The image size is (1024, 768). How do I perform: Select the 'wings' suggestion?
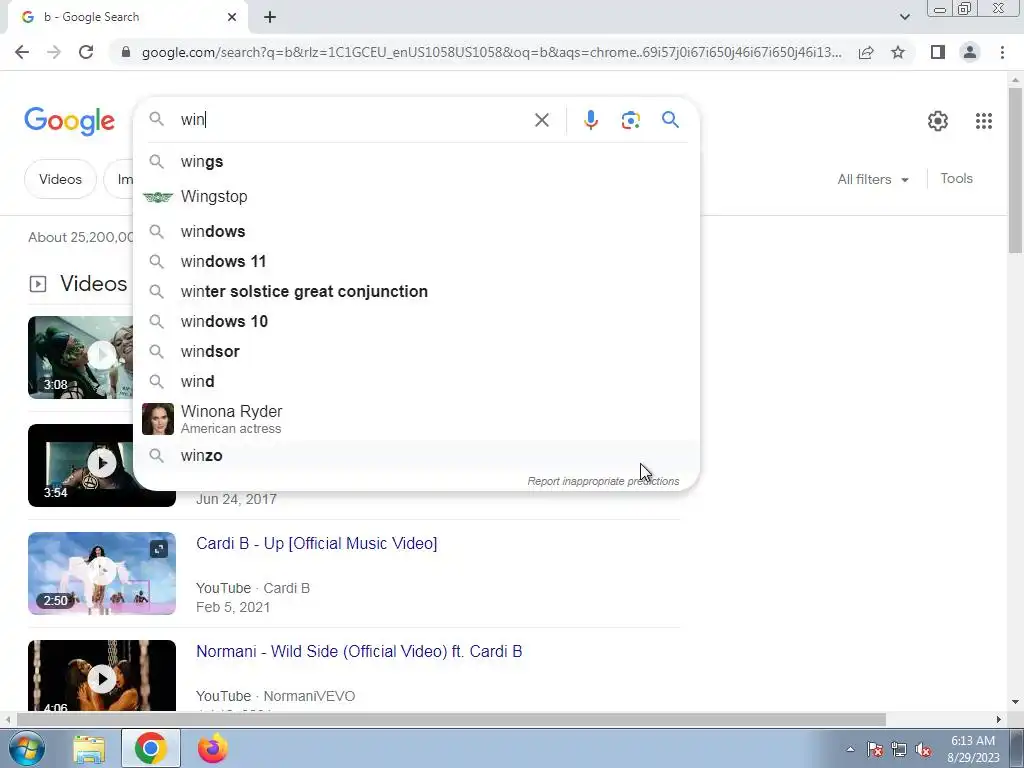pos(416,161)
